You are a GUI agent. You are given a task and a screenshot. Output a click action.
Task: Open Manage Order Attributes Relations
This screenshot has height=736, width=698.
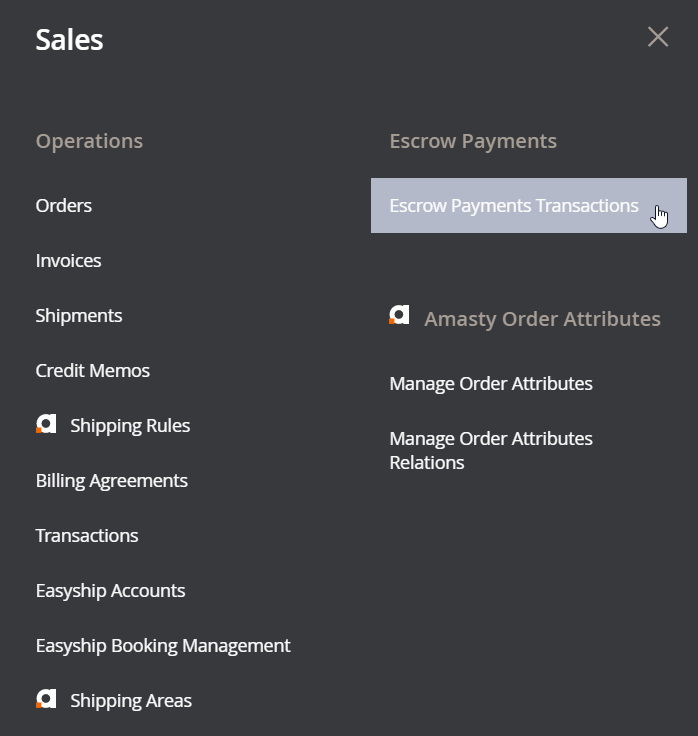[x=491, y=451]
